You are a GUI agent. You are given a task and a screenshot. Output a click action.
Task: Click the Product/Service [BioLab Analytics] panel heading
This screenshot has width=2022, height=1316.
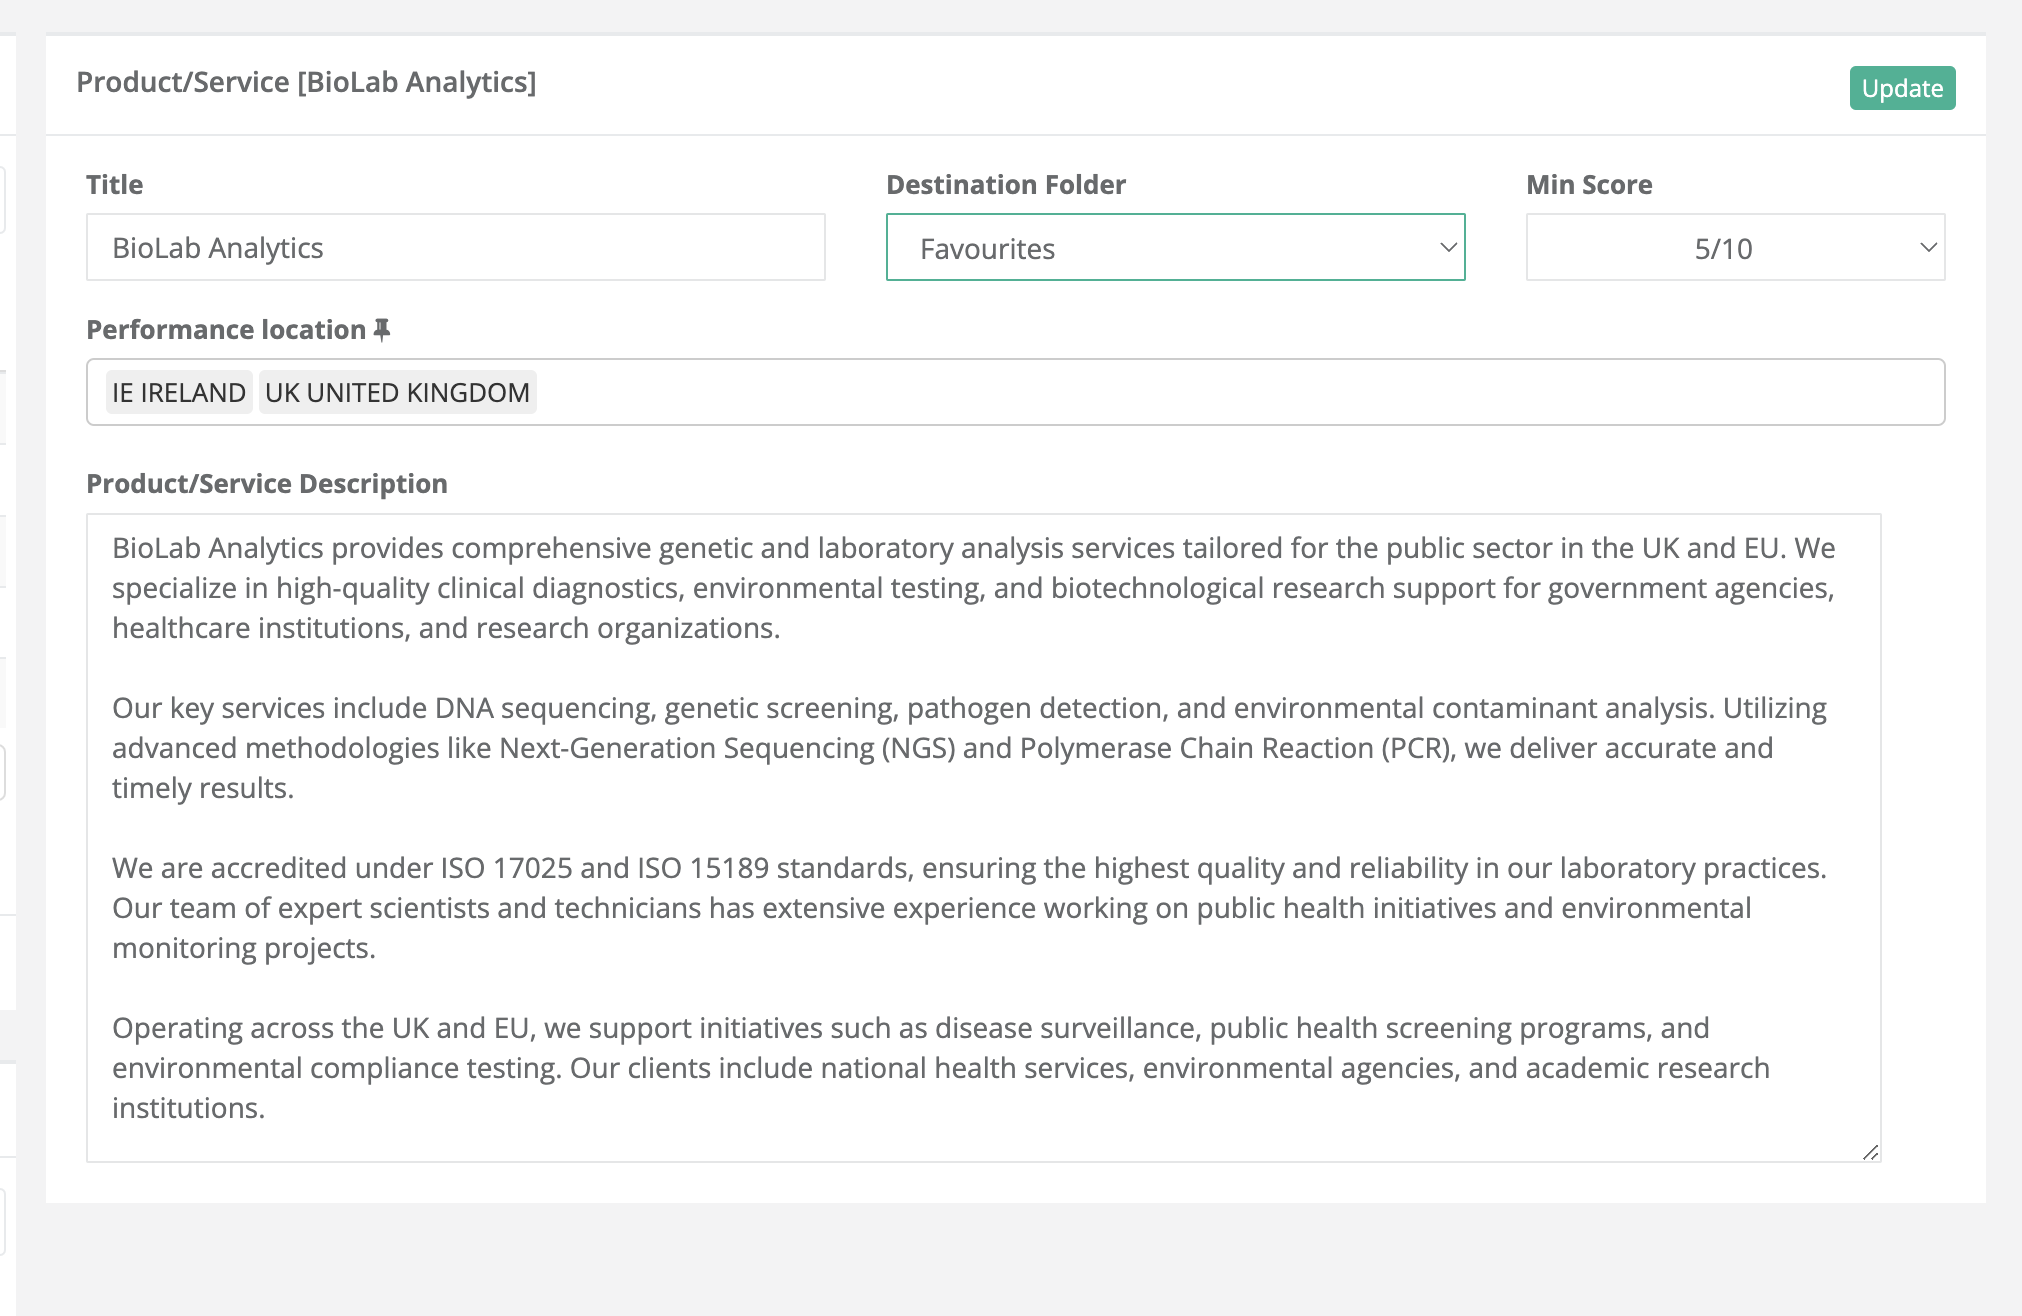click(x=306, y=82)
